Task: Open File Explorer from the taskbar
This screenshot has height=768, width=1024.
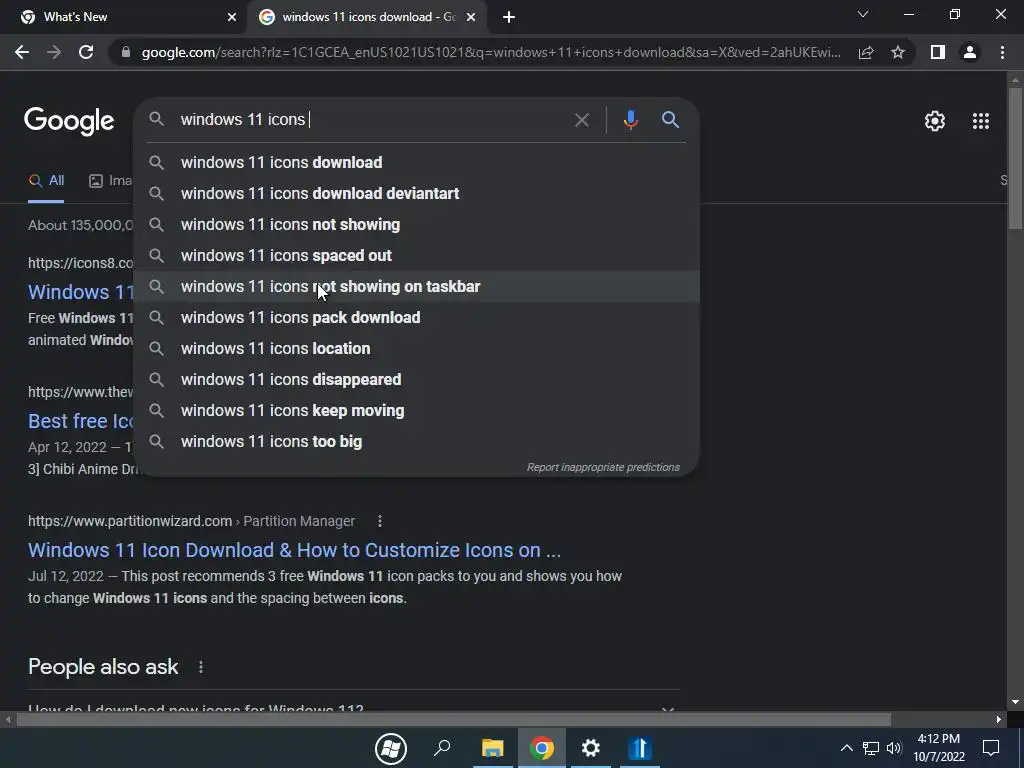Action: (492, 748)
